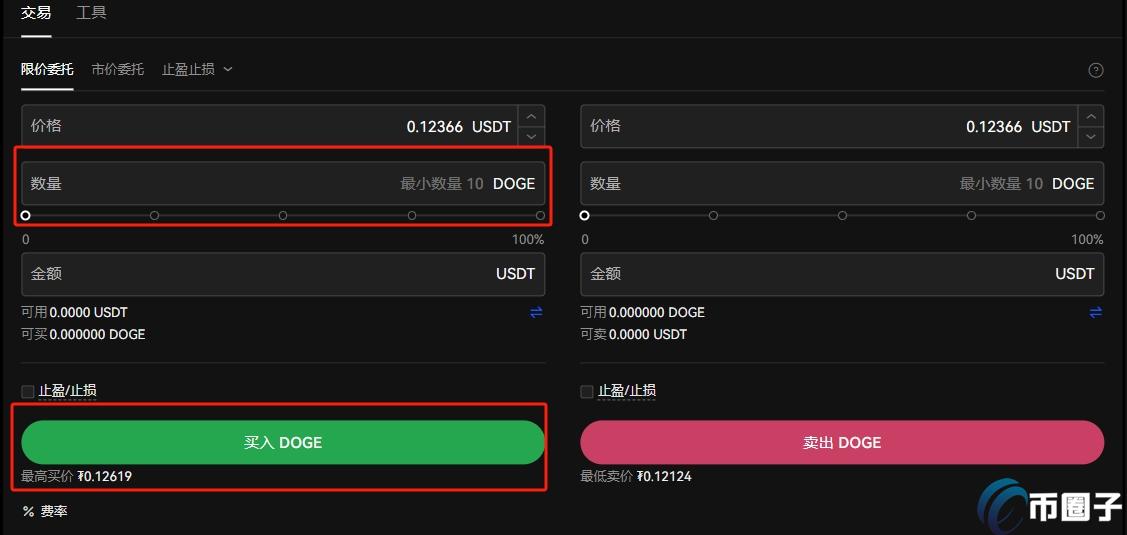This screenshot has height=535, width=1127.
Task: Decrease sell price with down arrow
Action: tap(1091, 137)
